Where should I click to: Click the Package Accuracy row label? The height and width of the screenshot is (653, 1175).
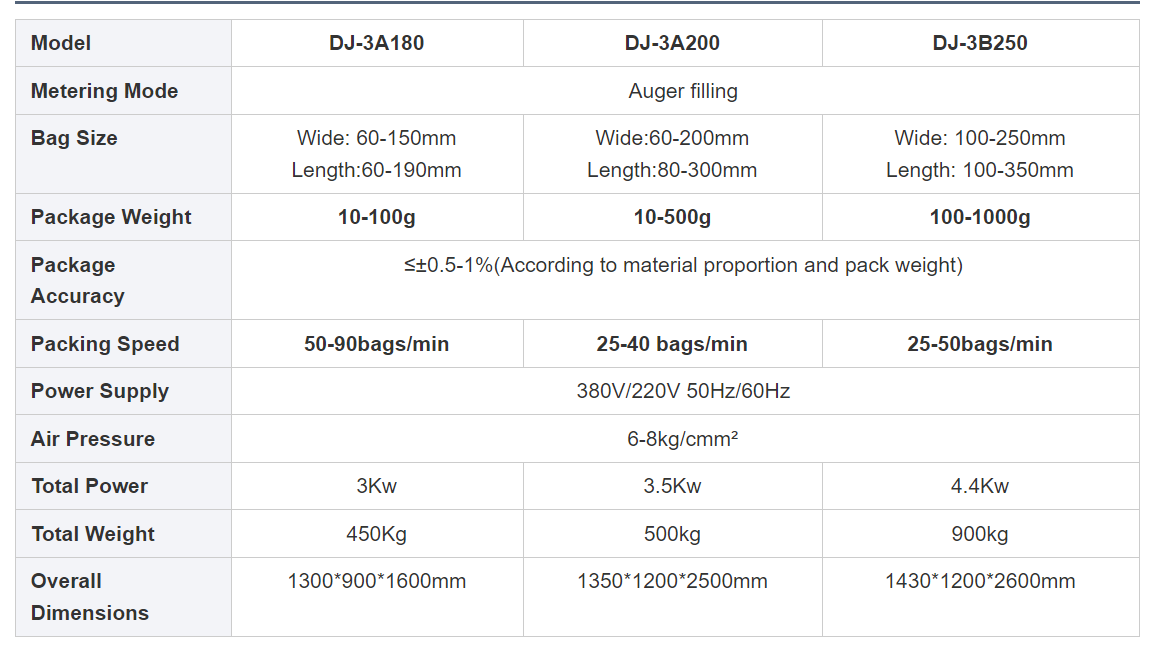point(77,280)
